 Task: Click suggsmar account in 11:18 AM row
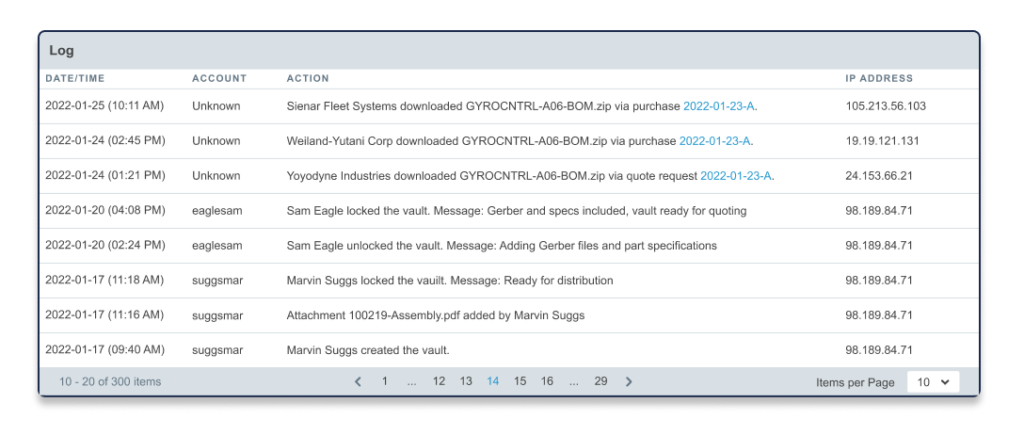coord(217,281)
